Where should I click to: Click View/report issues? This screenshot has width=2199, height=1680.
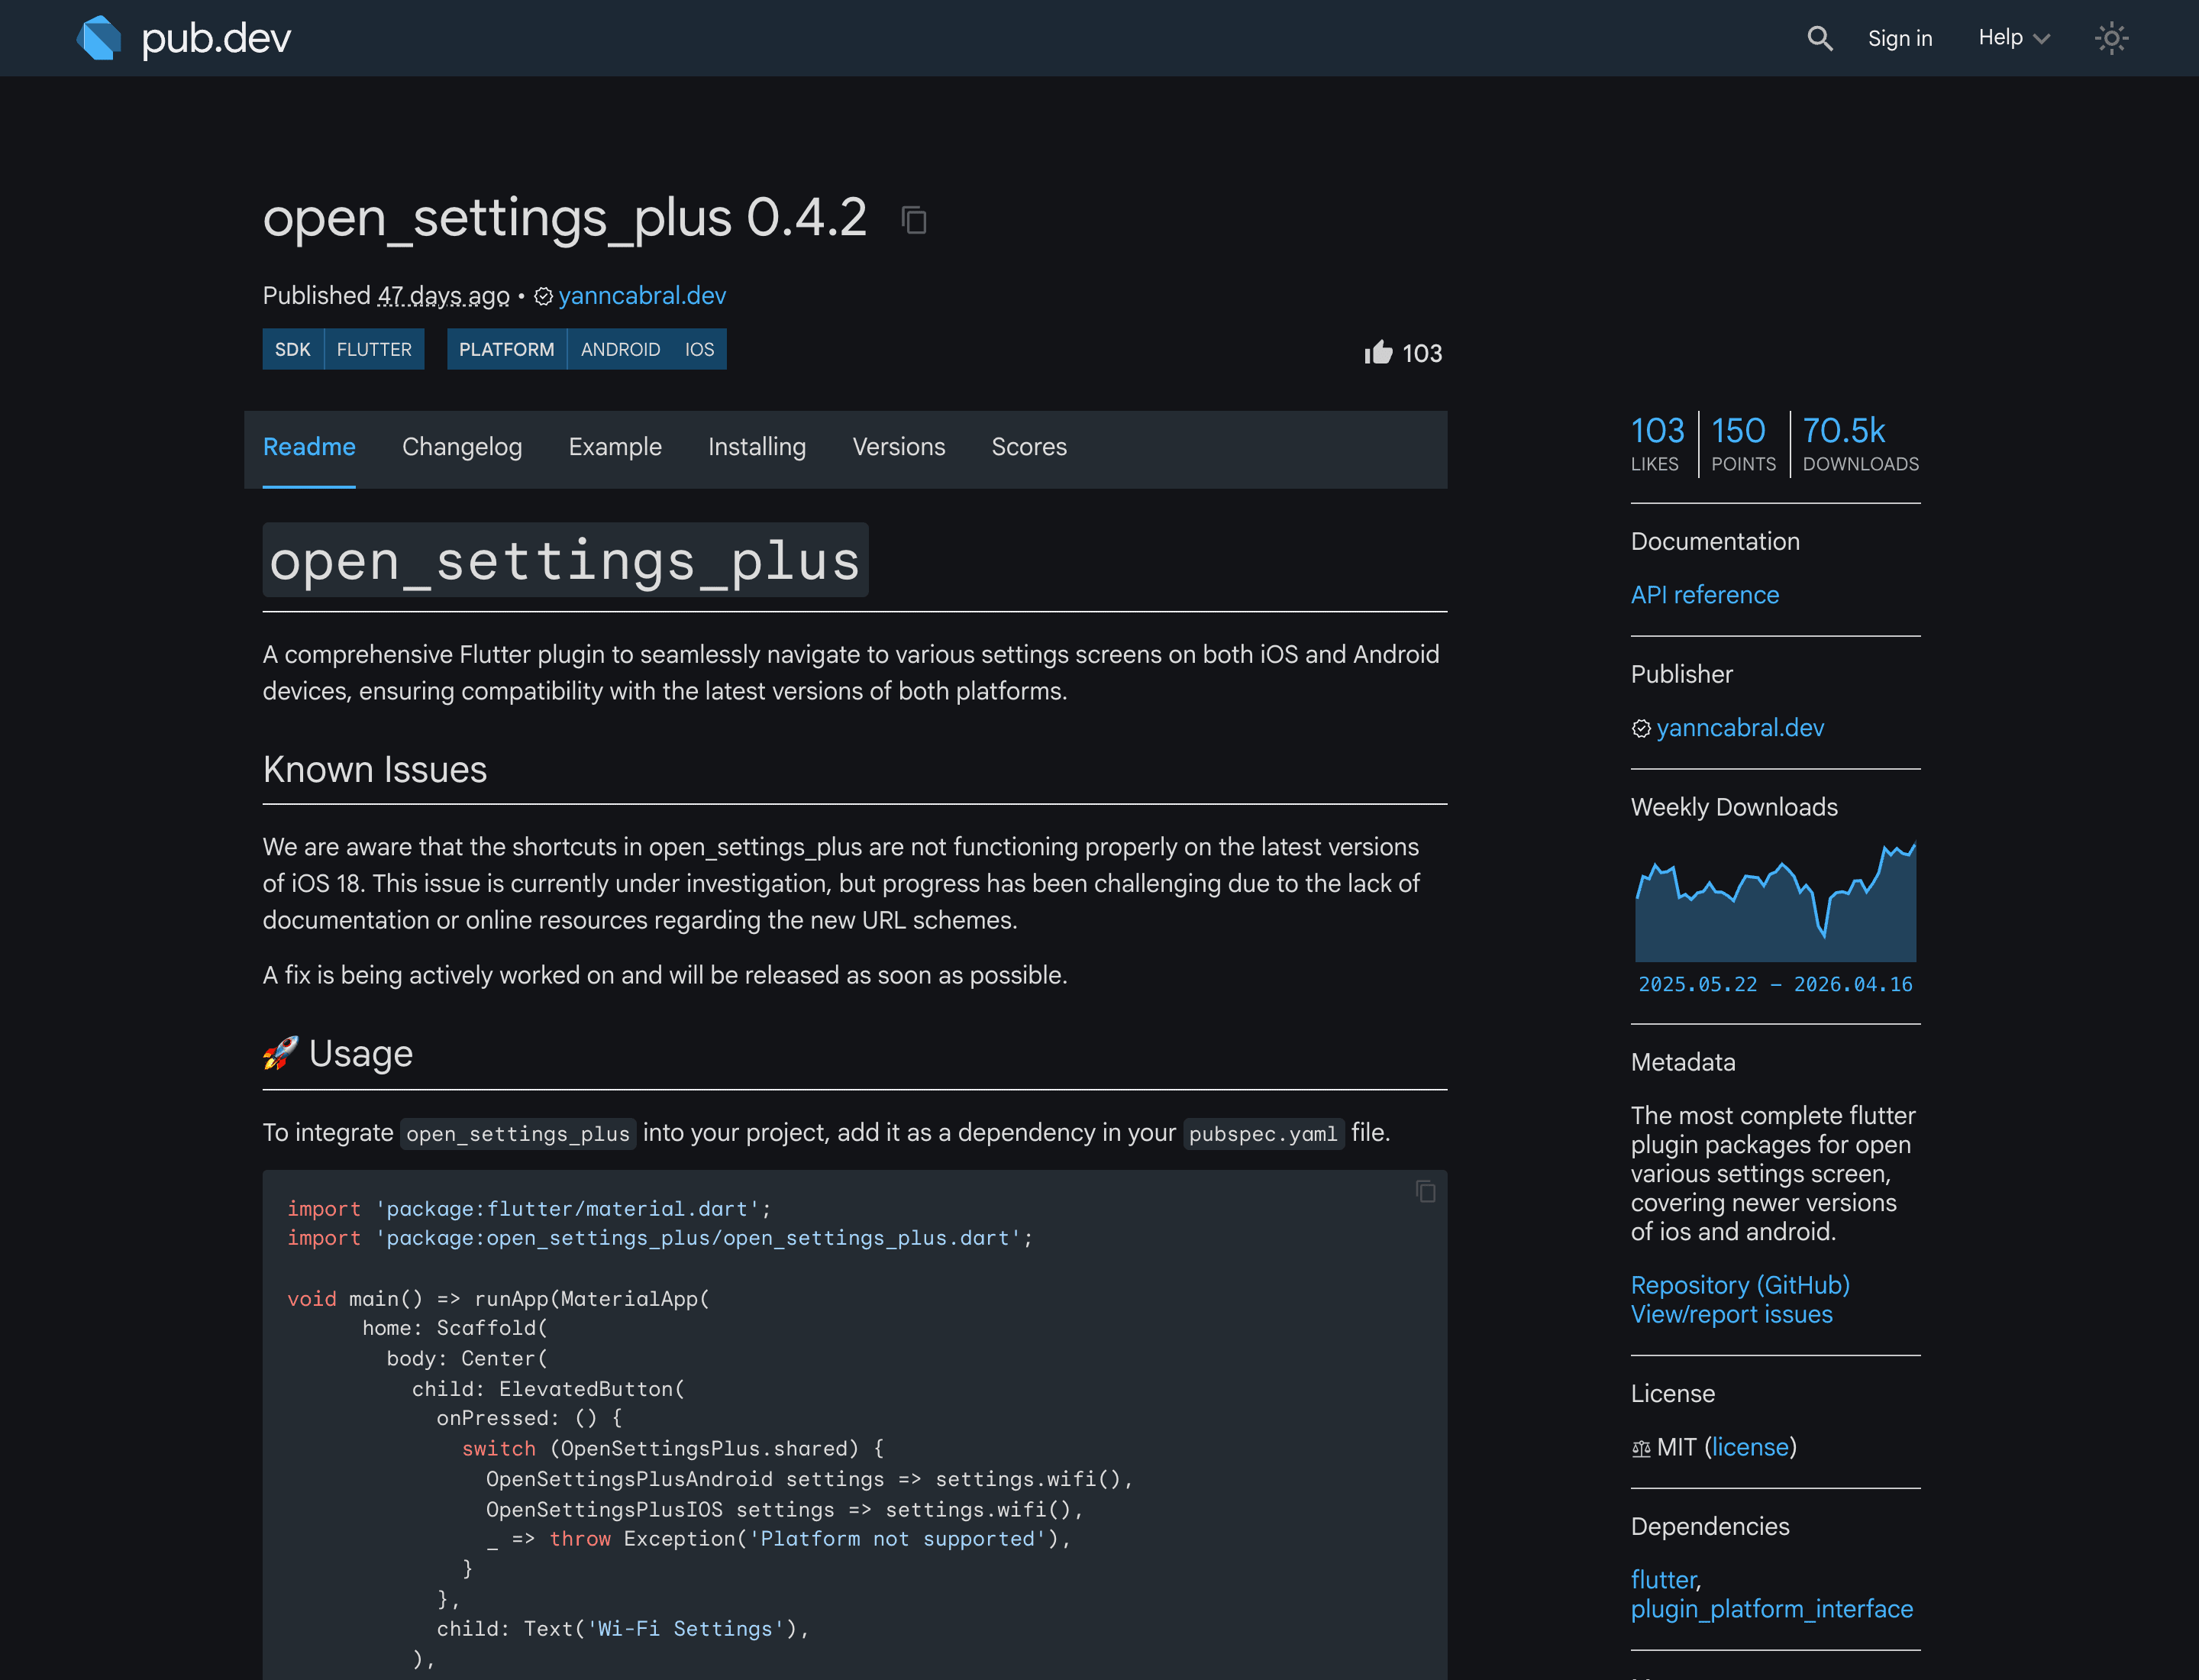[1731, 1314]
